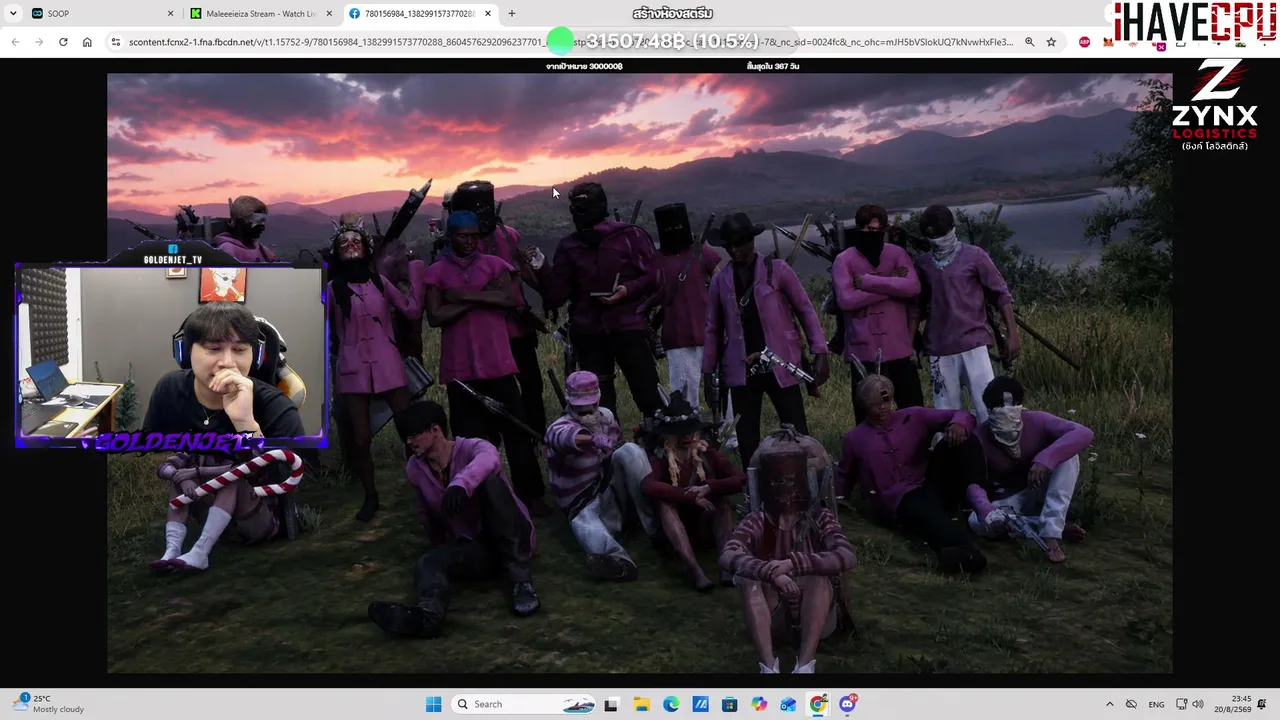Go back to the previous page
This screenshot has height=720, width=1280.
point(15,42)
